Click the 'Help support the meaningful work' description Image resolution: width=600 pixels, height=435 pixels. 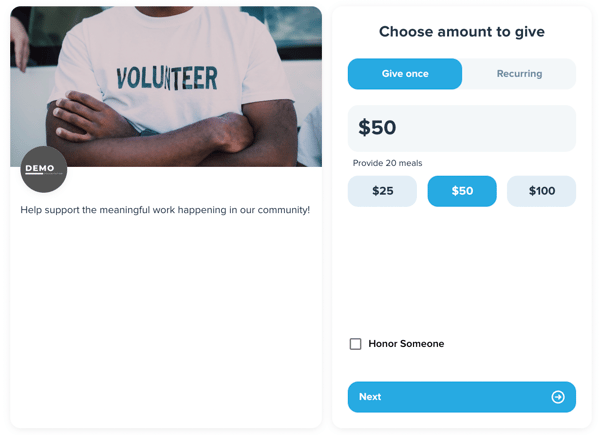165,210
